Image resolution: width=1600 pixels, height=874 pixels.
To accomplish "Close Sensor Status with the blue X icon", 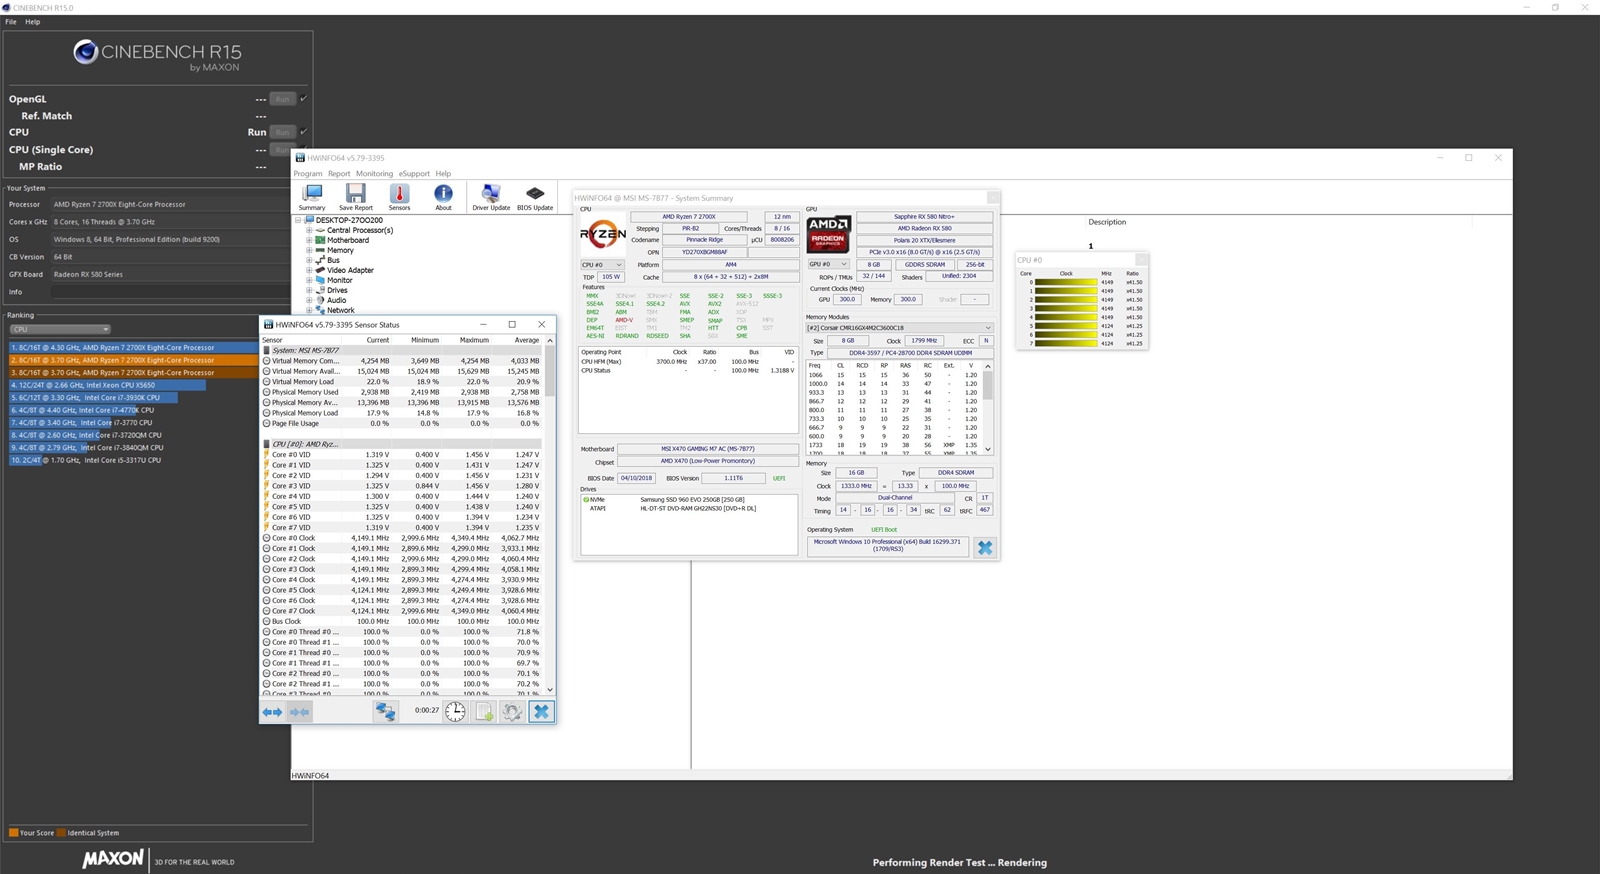I will pyautogui.click(x=541, y=712).
